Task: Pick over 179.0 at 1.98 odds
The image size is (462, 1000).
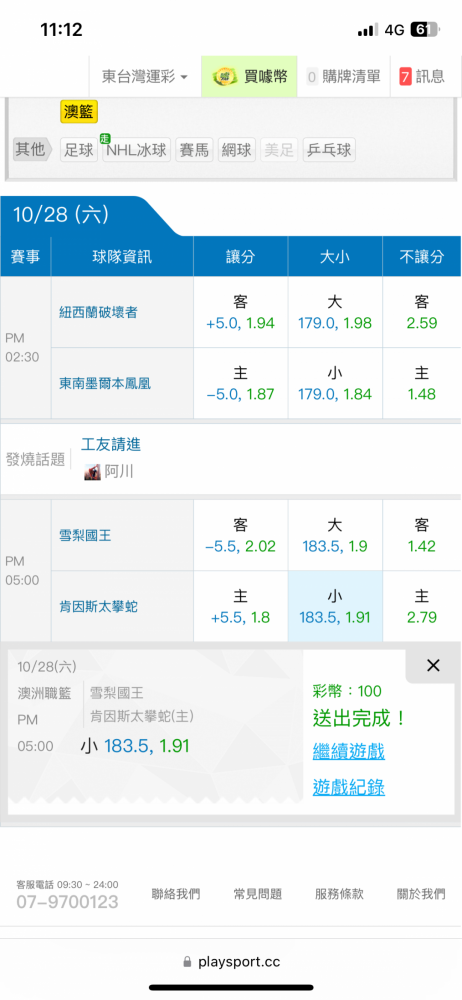Action: click(x=335, y=312)
